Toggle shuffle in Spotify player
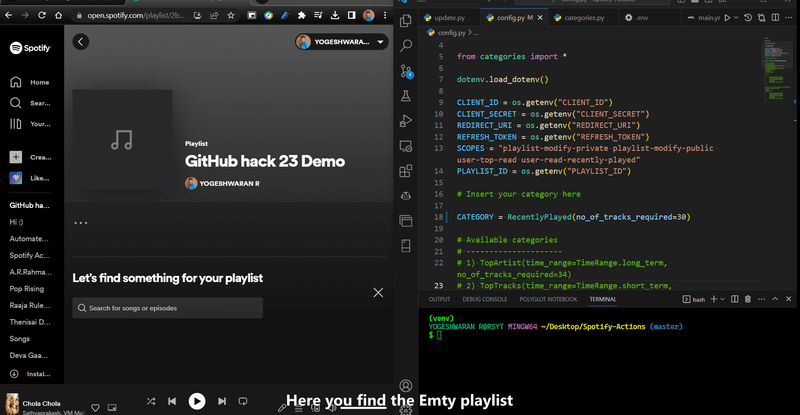The width and height of the screenshot is (800, 415). pyautogui.click(x=151, y=401)
